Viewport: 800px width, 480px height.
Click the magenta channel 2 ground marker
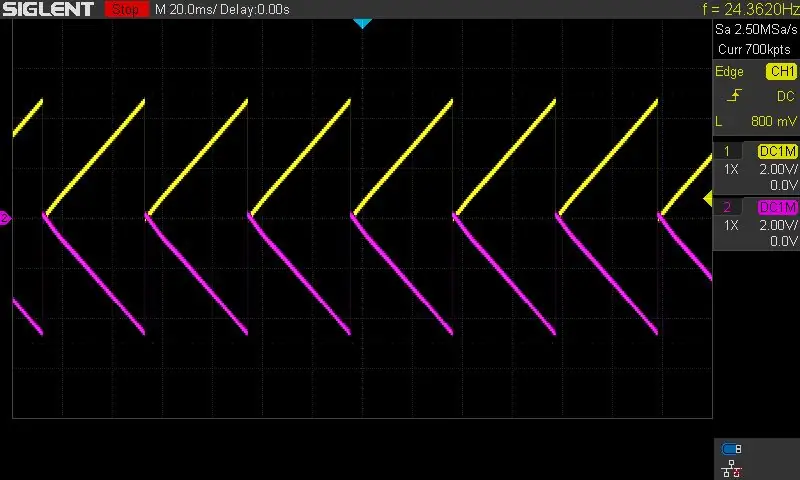coord(5,218)
